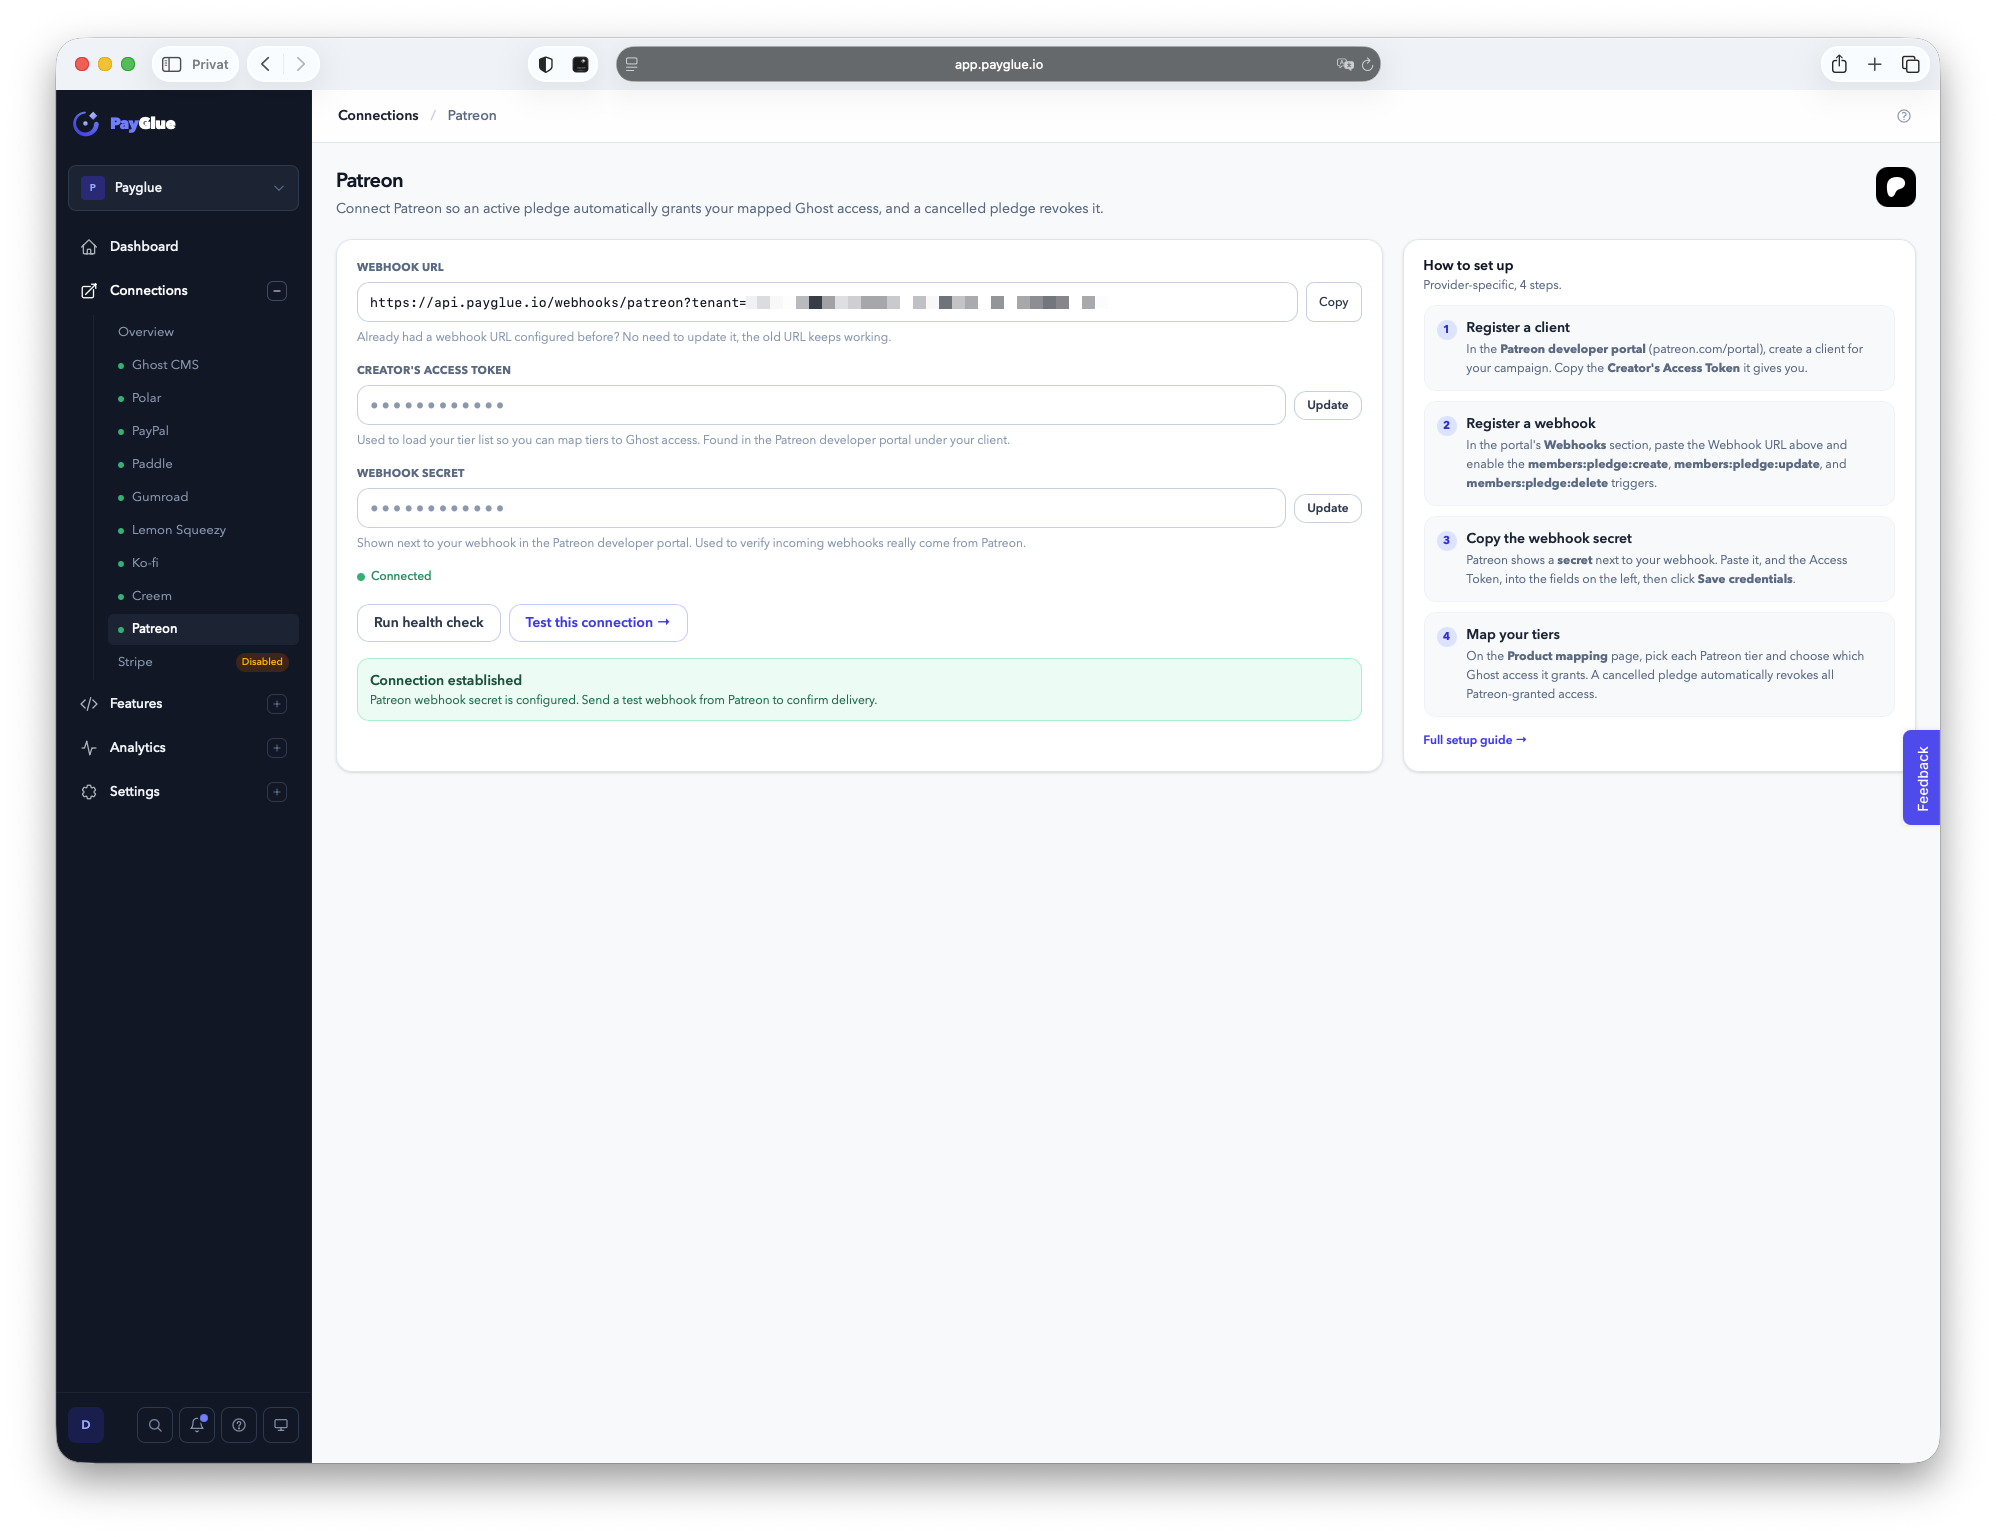Click Run health check
Viewport: 1996px width, 1537px height.
click(x=428, y=623)
